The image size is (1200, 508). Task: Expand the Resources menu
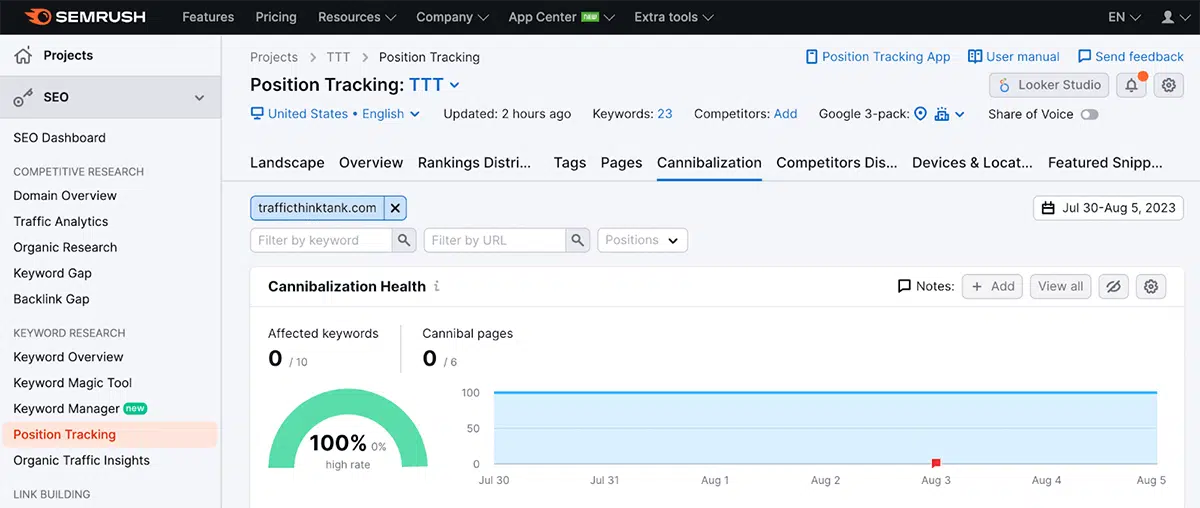pyautogui.click(x=357, y=17)
